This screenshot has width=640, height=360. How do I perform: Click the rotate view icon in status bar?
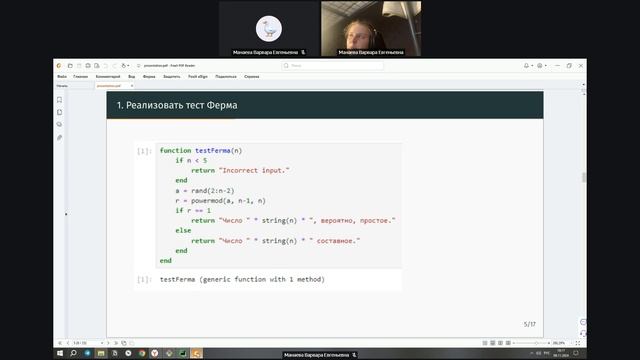click(x=124, y=343)
